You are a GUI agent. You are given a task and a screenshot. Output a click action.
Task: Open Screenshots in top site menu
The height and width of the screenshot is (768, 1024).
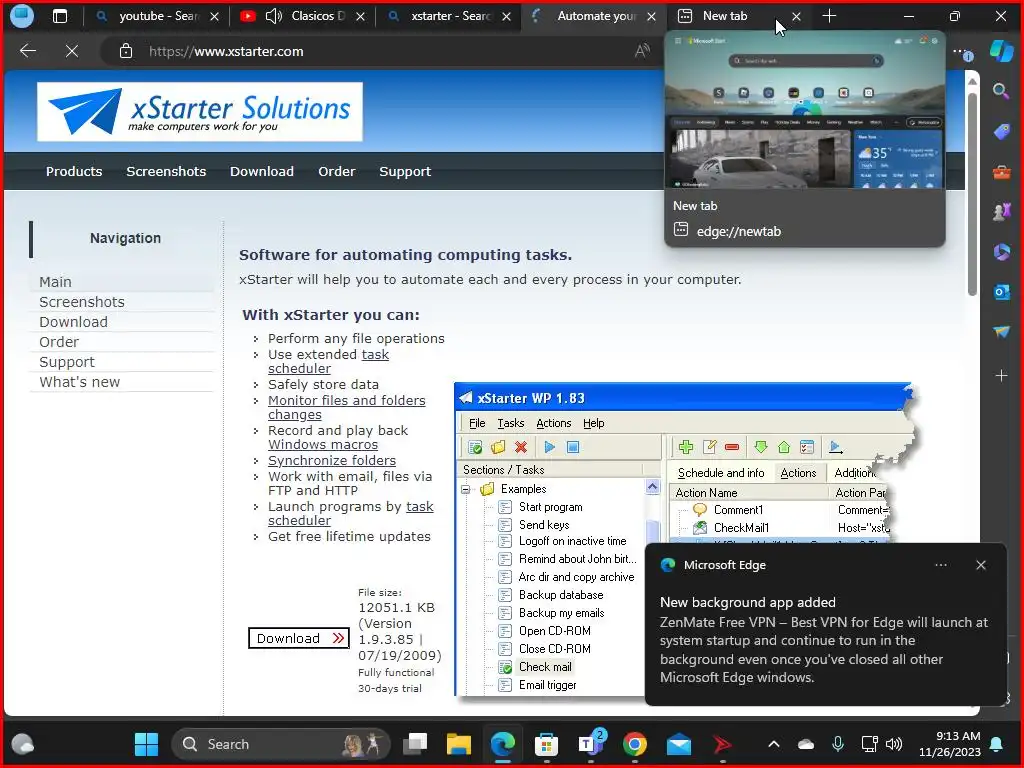(x=166, y=171)
